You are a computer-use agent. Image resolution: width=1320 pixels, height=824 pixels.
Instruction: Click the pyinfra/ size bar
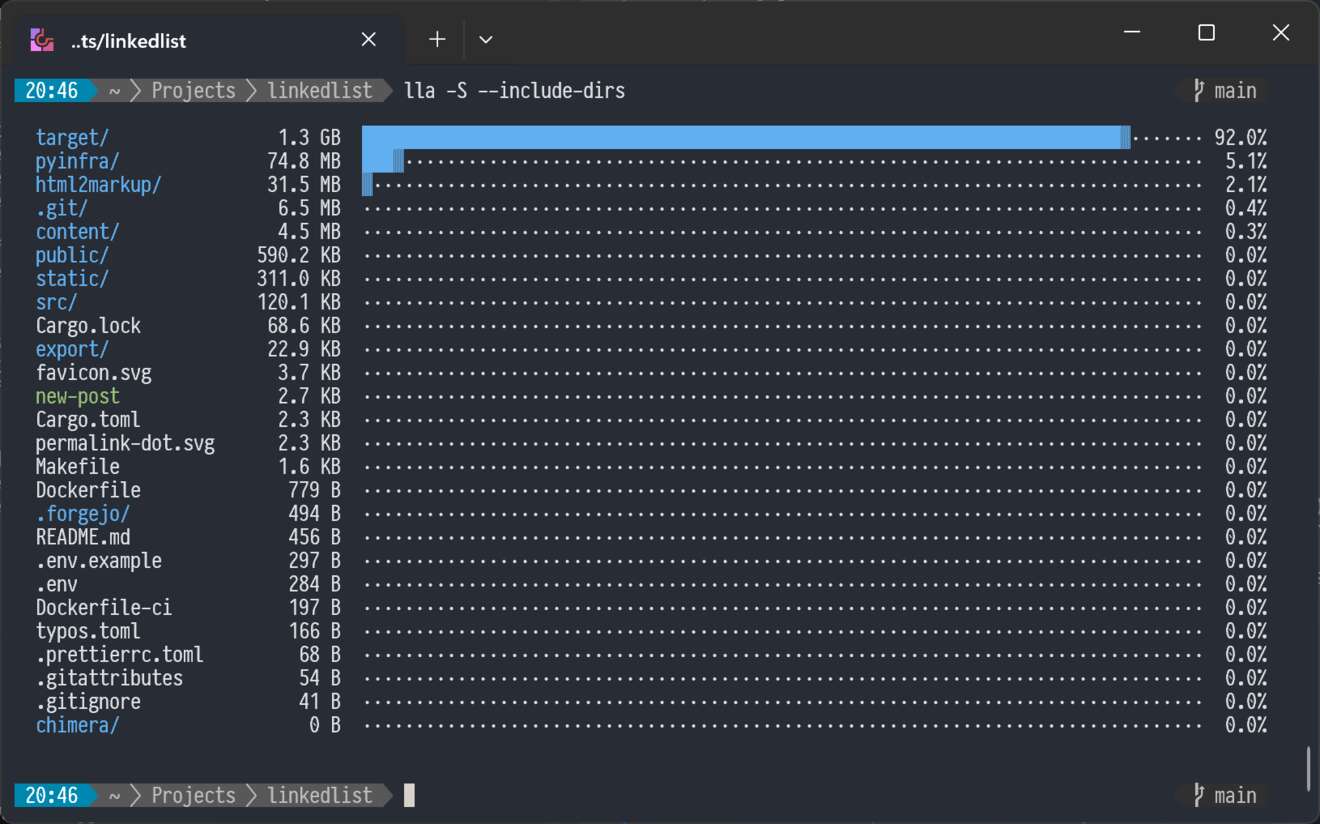pyautogui.click(x=383, y=161)
